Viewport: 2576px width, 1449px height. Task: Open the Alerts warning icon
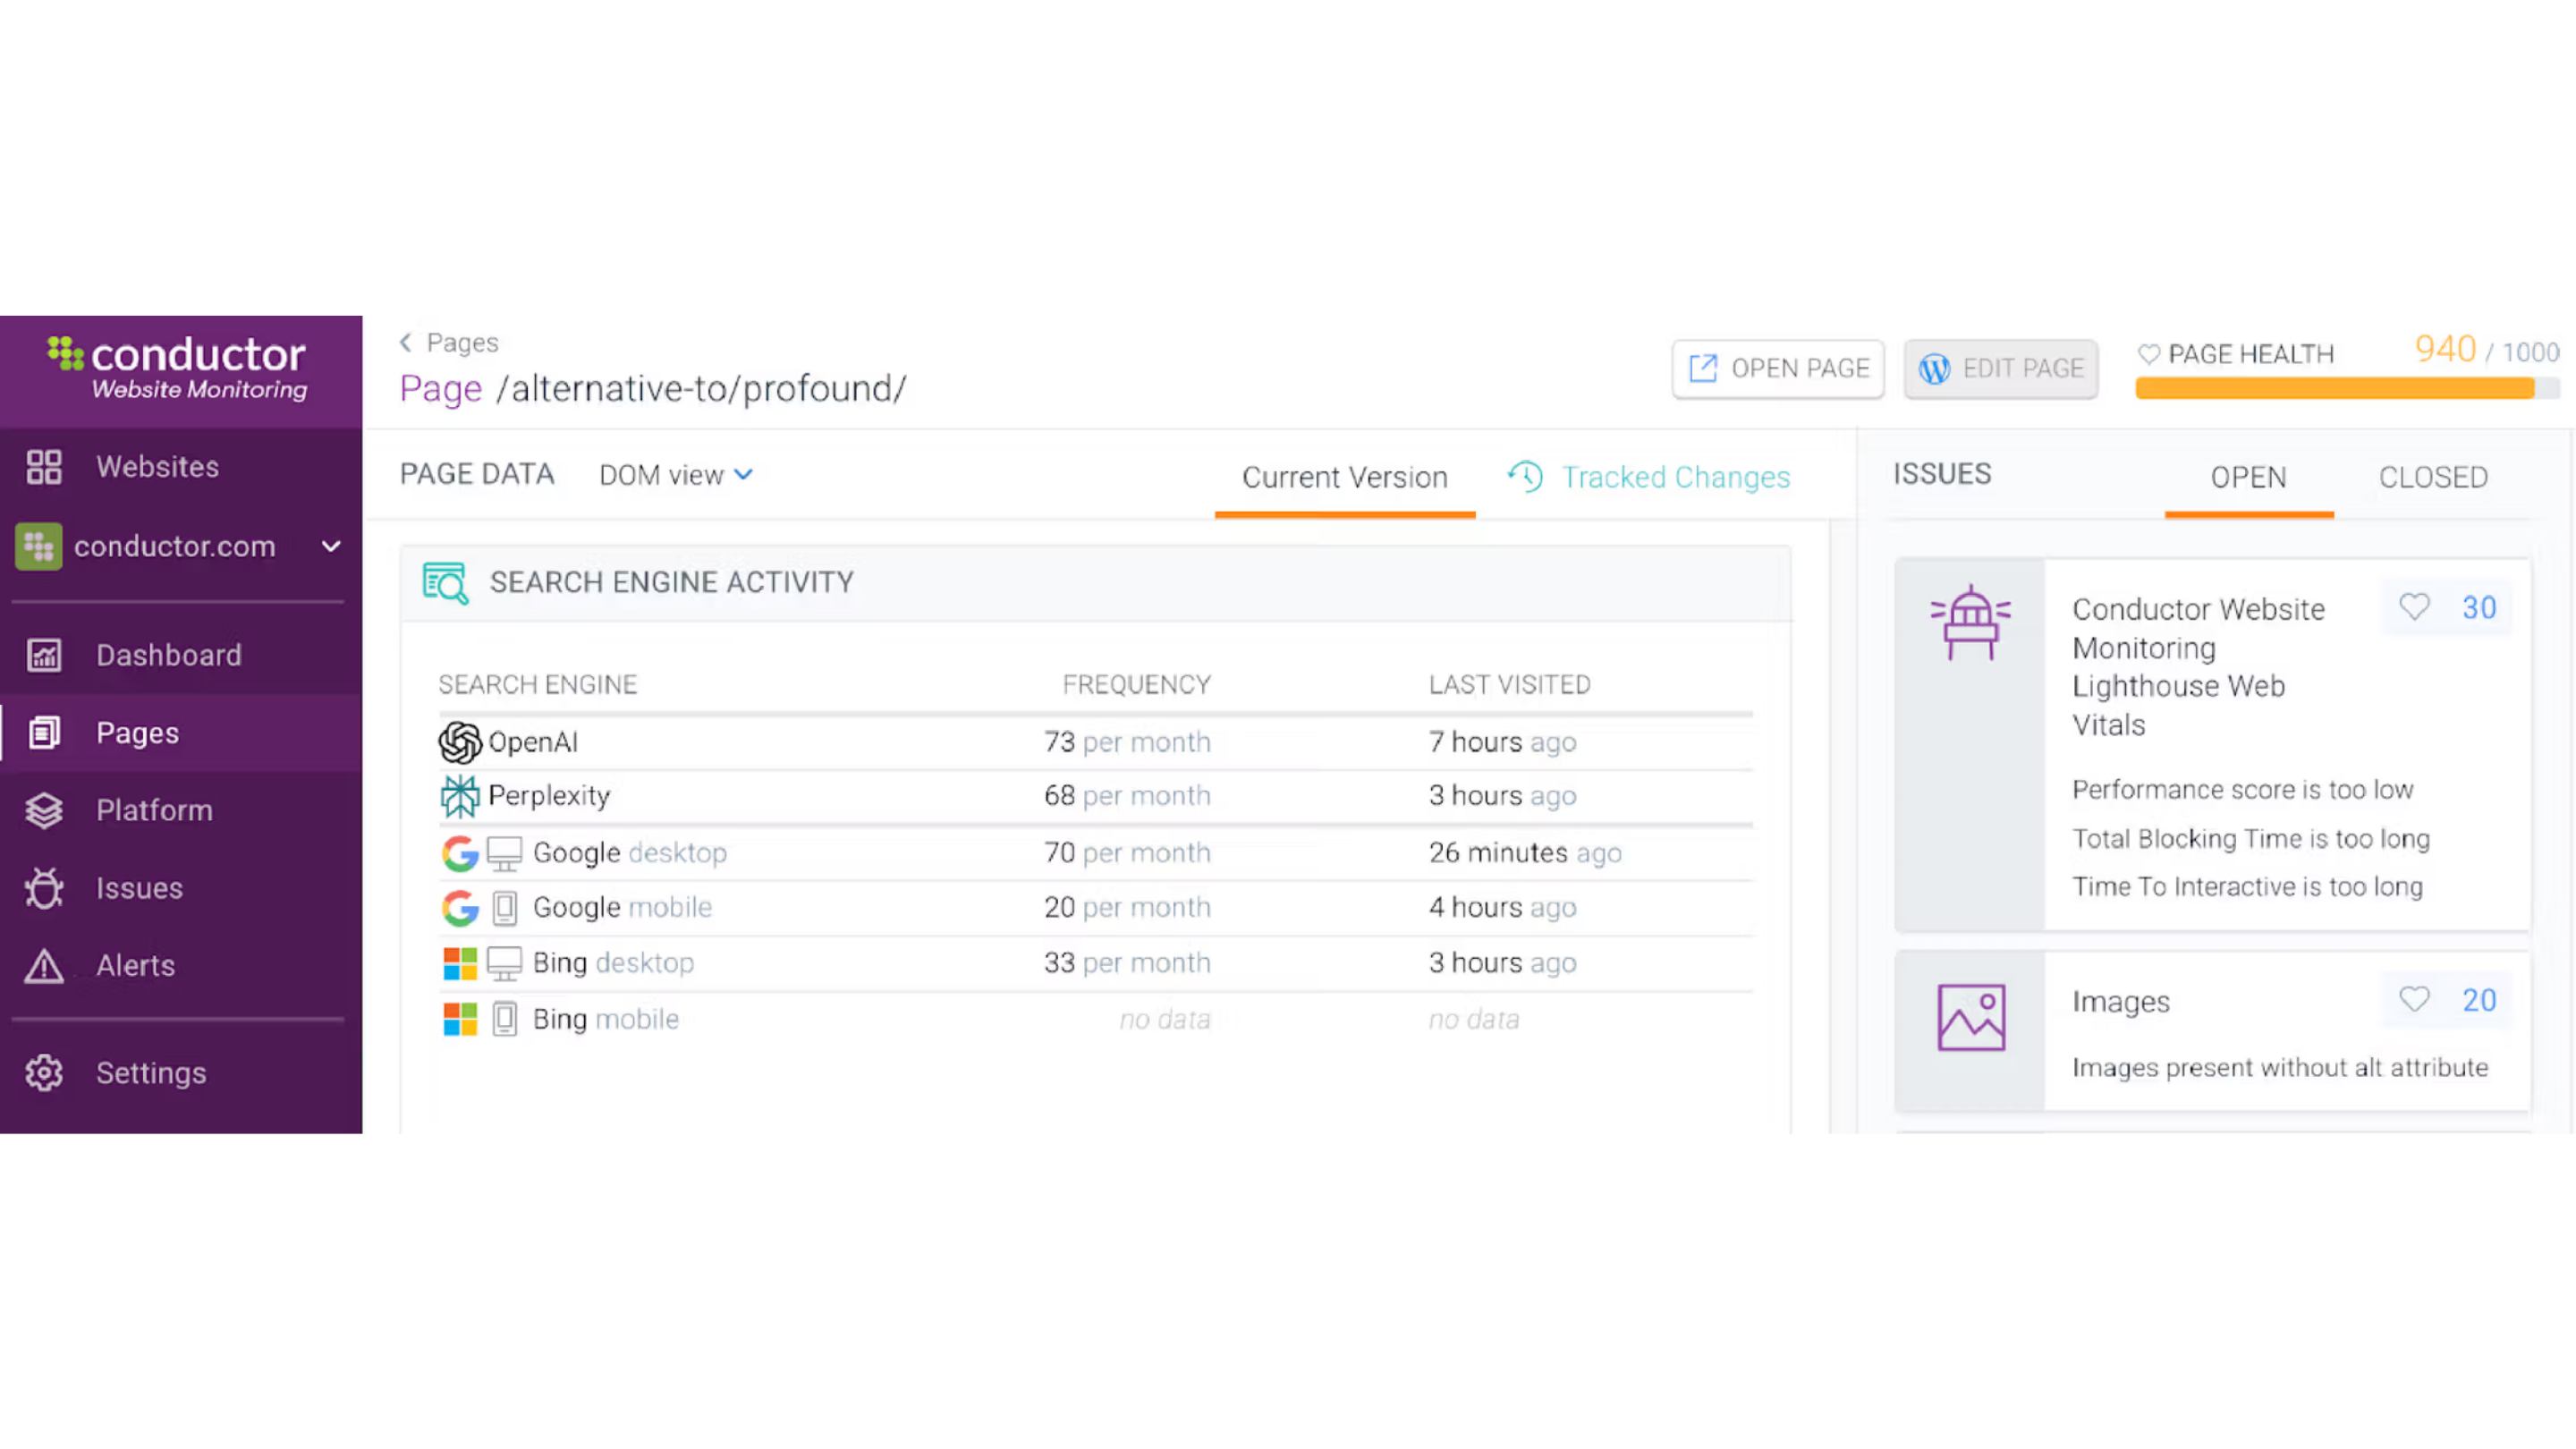click(44, 966)
